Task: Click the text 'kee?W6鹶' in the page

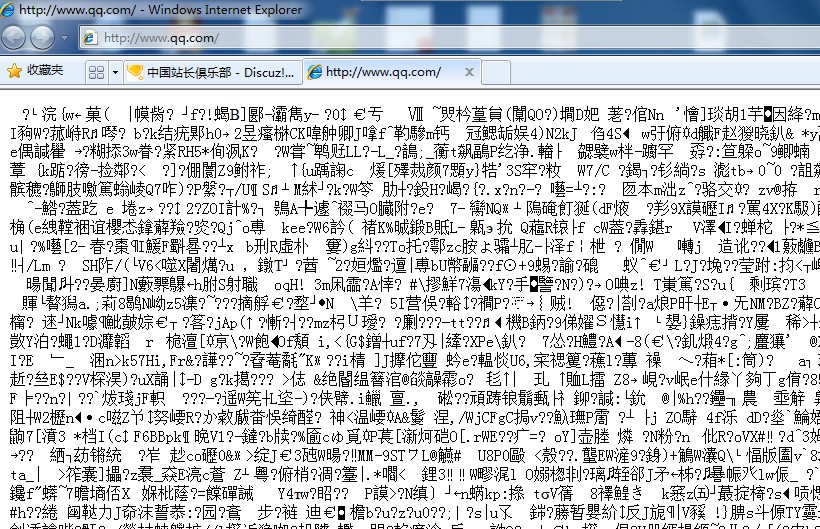Action: point(313,227)
